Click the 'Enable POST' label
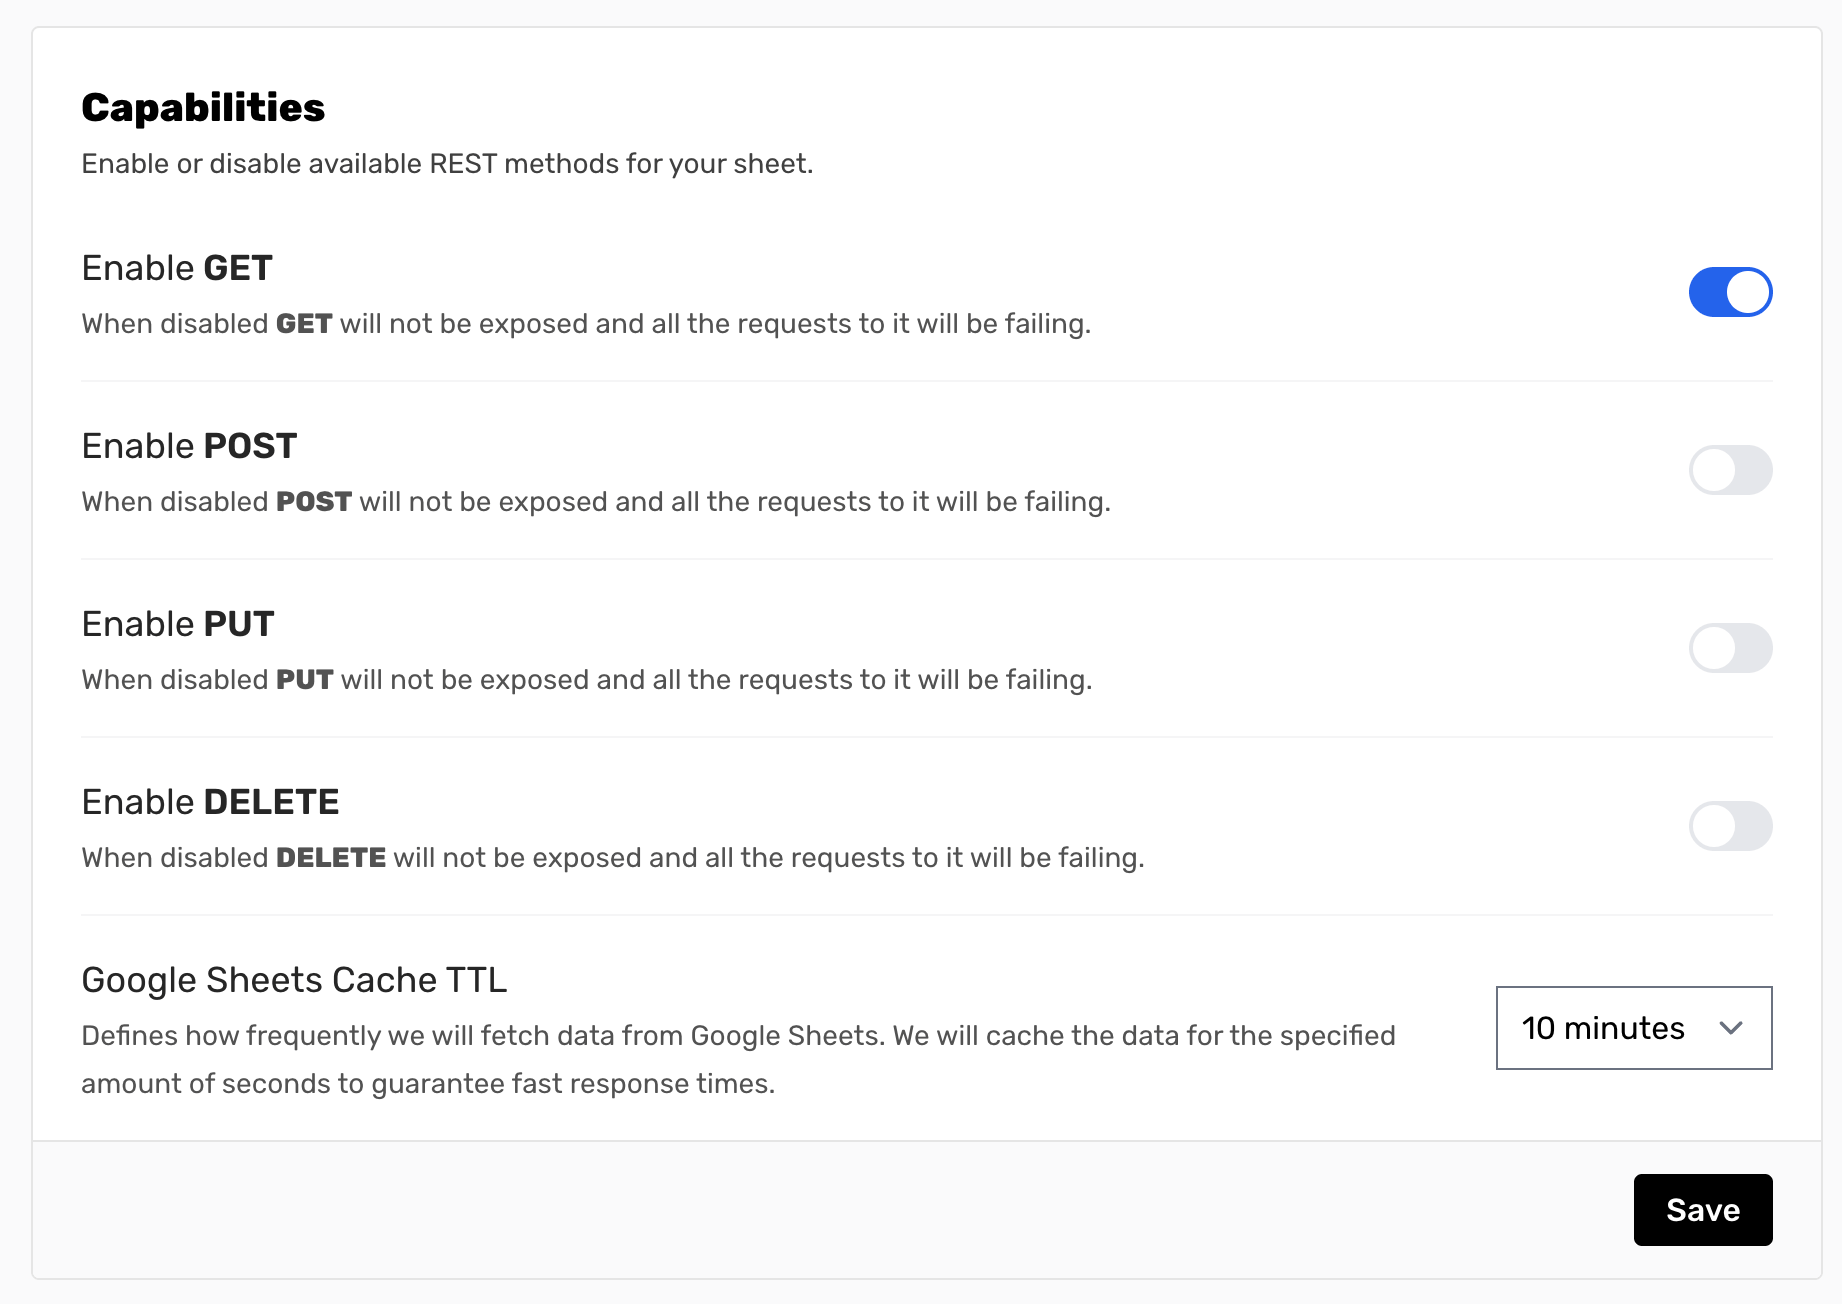Viewport: 1842px width, 1304px height. click(189, 446)
